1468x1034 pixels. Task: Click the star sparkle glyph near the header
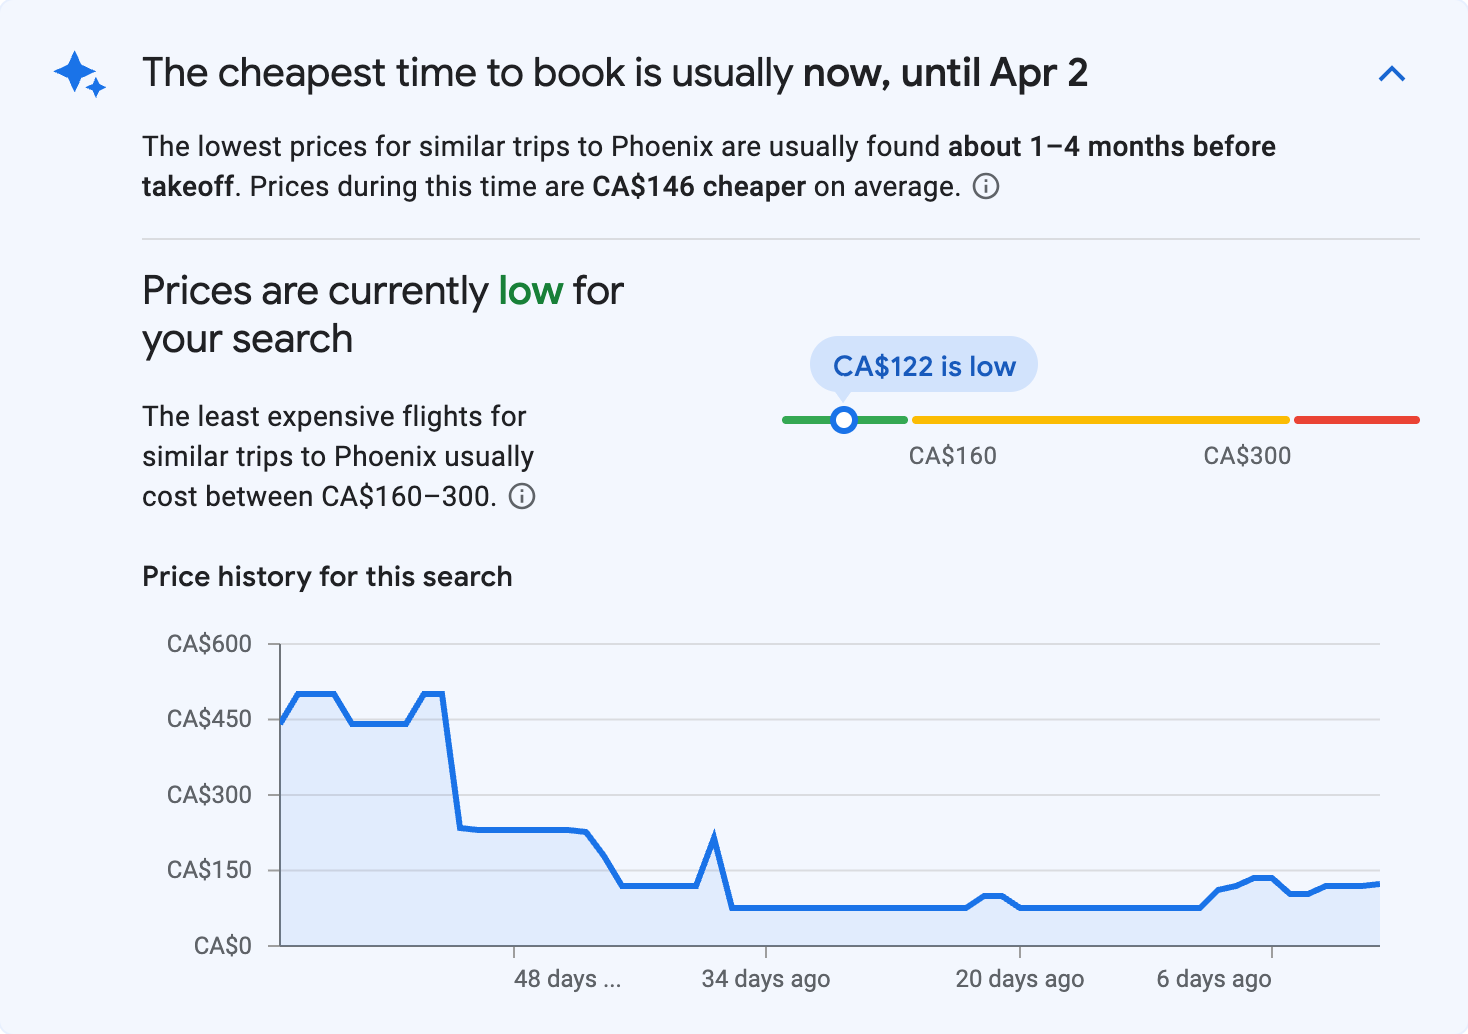[x=79, y=73]
